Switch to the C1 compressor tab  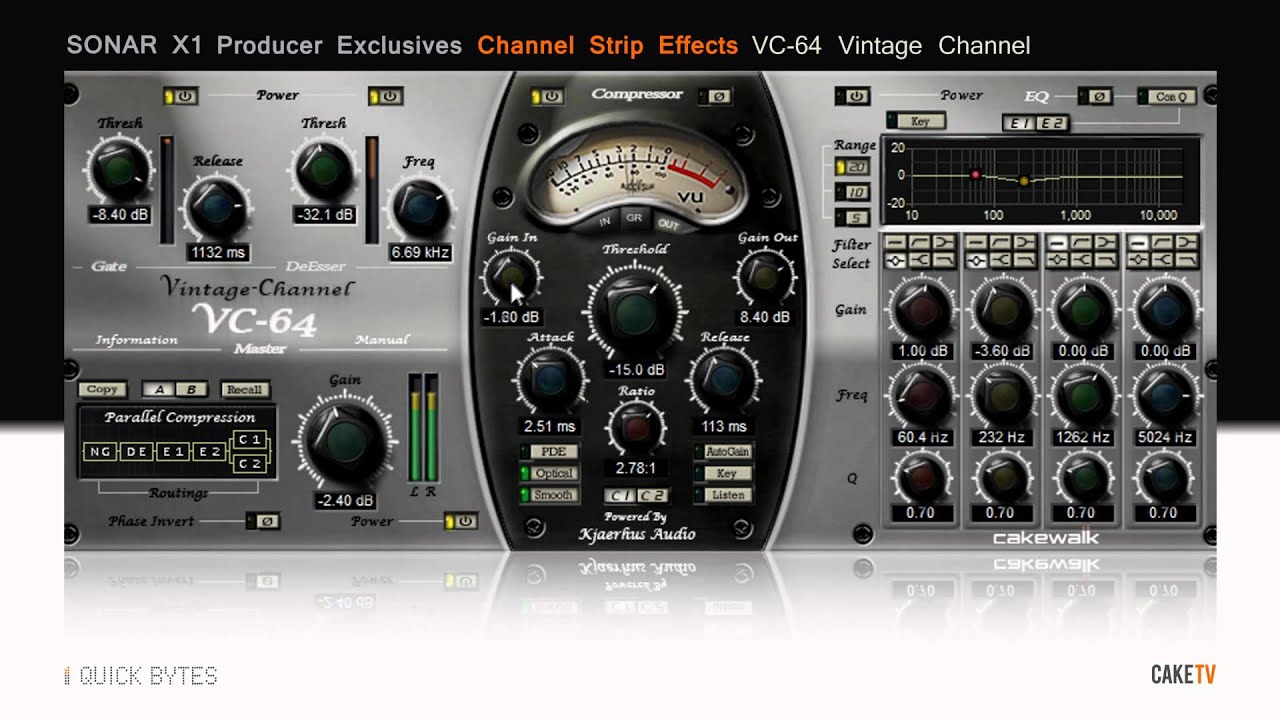tap(620, 495)
